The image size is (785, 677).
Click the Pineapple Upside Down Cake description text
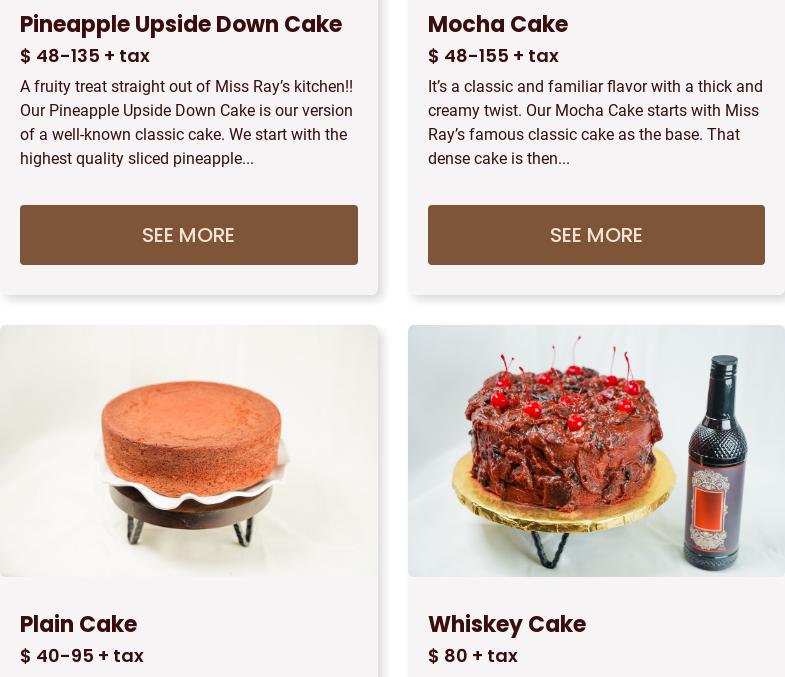pos(187,123)
